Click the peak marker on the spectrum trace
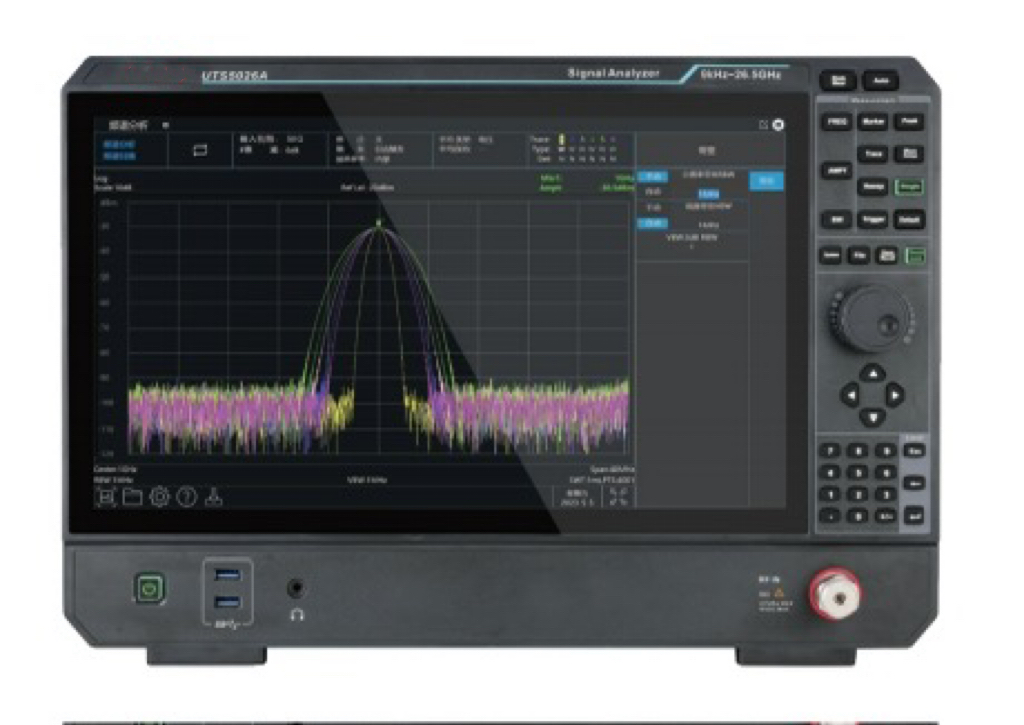The width and height of the screenshot is (1024, 725). [379, 222]
